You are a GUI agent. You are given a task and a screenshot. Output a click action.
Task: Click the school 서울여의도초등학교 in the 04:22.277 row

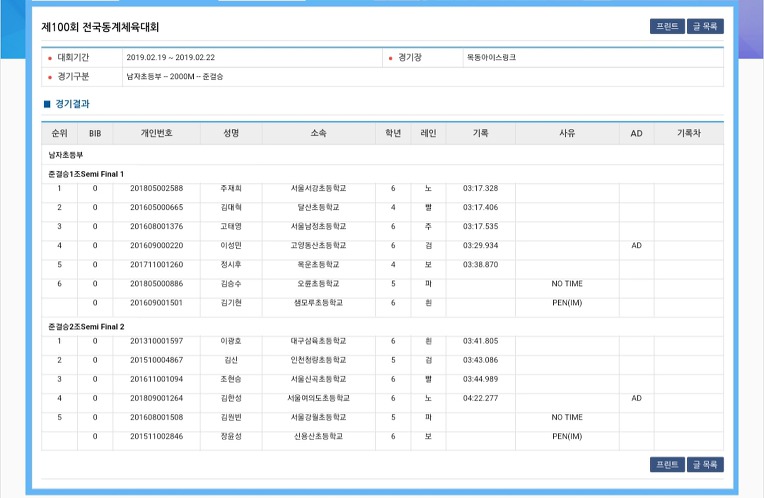pos(319,398)
